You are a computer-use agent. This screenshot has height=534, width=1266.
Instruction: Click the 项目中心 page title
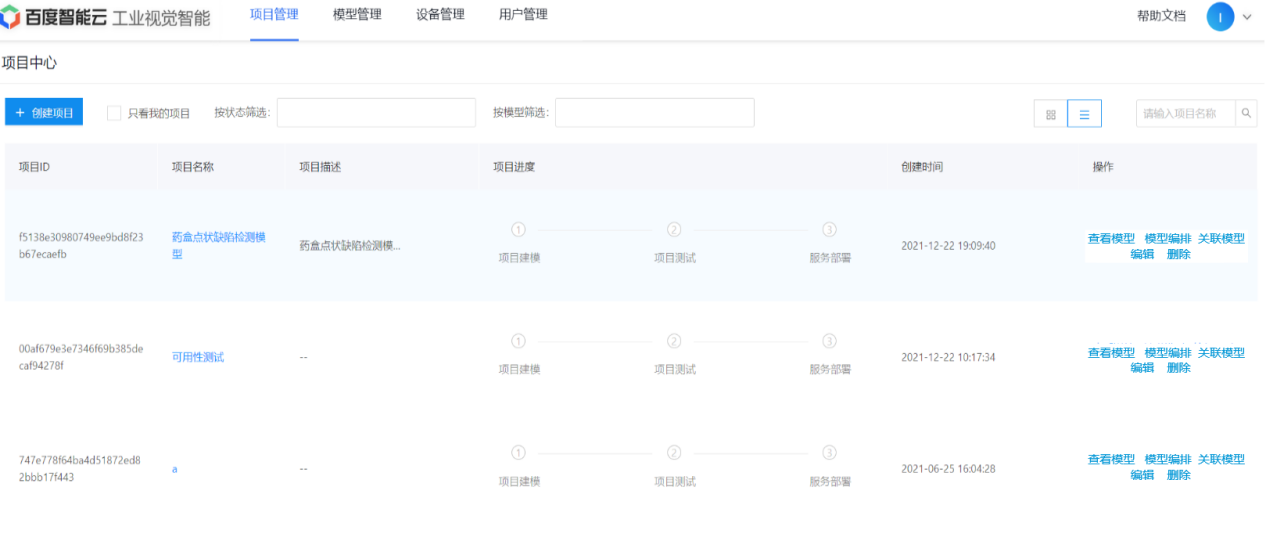click(x=30, y=62)
